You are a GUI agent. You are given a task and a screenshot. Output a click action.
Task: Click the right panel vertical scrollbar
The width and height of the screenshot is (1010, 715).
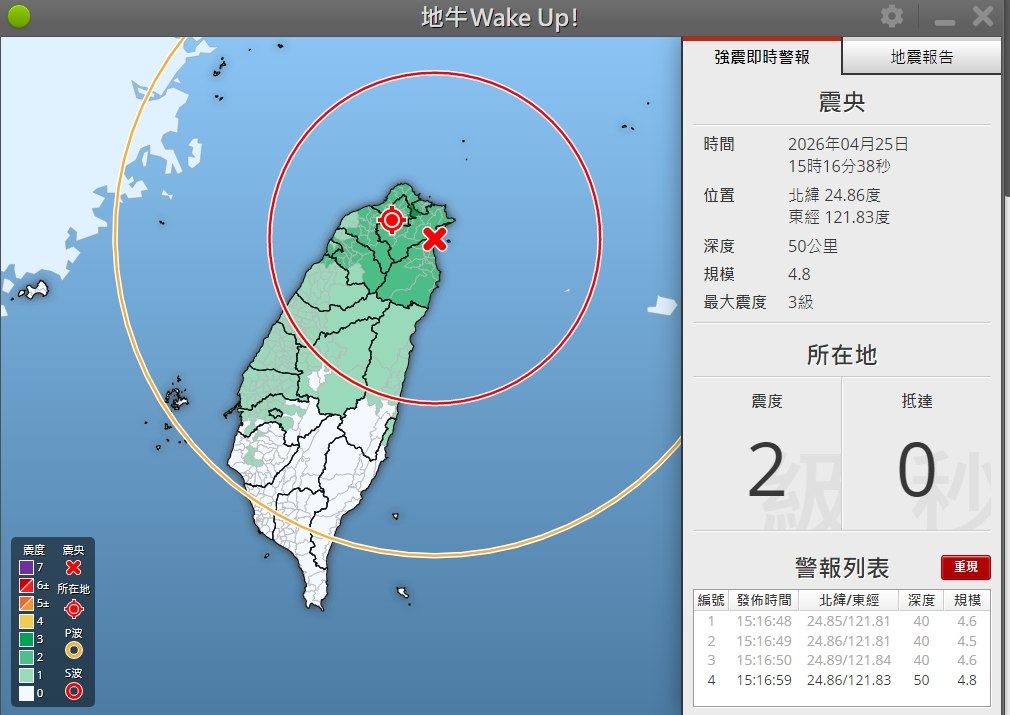pos(1006,116)
